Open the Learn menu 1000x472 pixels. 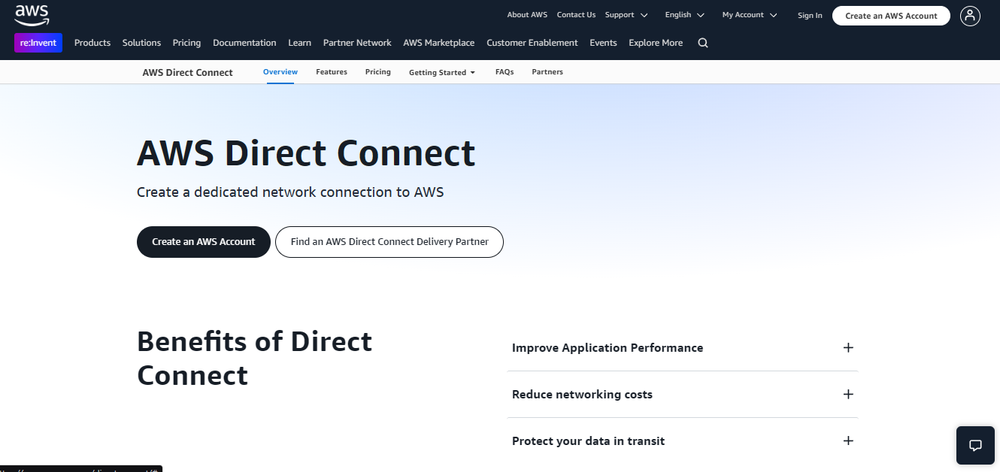click(300, 43)
